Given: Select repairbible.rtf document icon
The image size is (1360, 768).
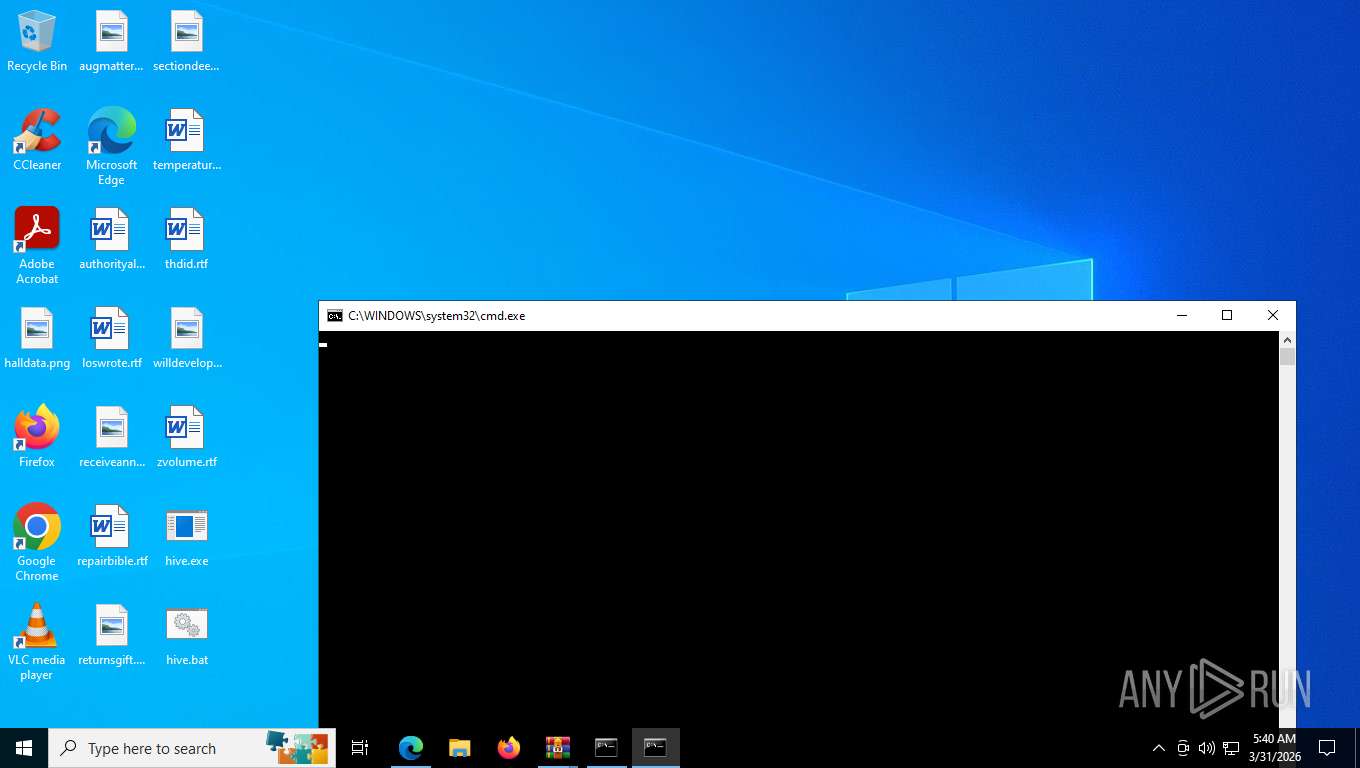Looking at the screenshot, I should [111, 536].
